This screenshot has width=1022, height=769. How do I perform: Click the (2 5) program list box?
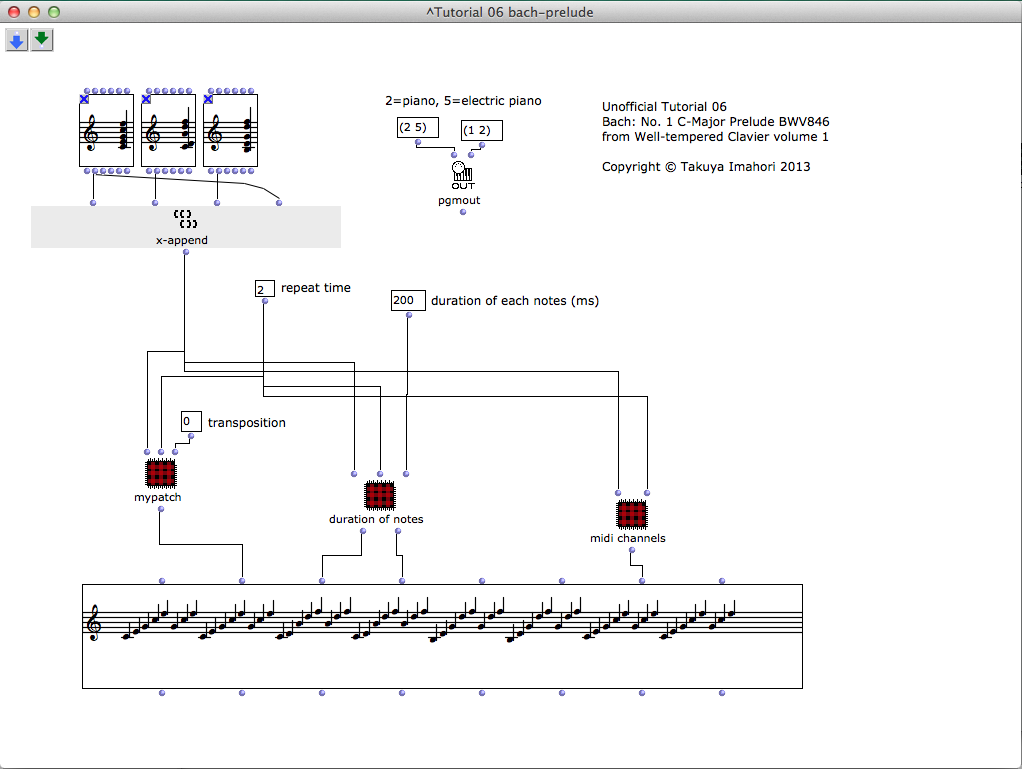[417, 128]
